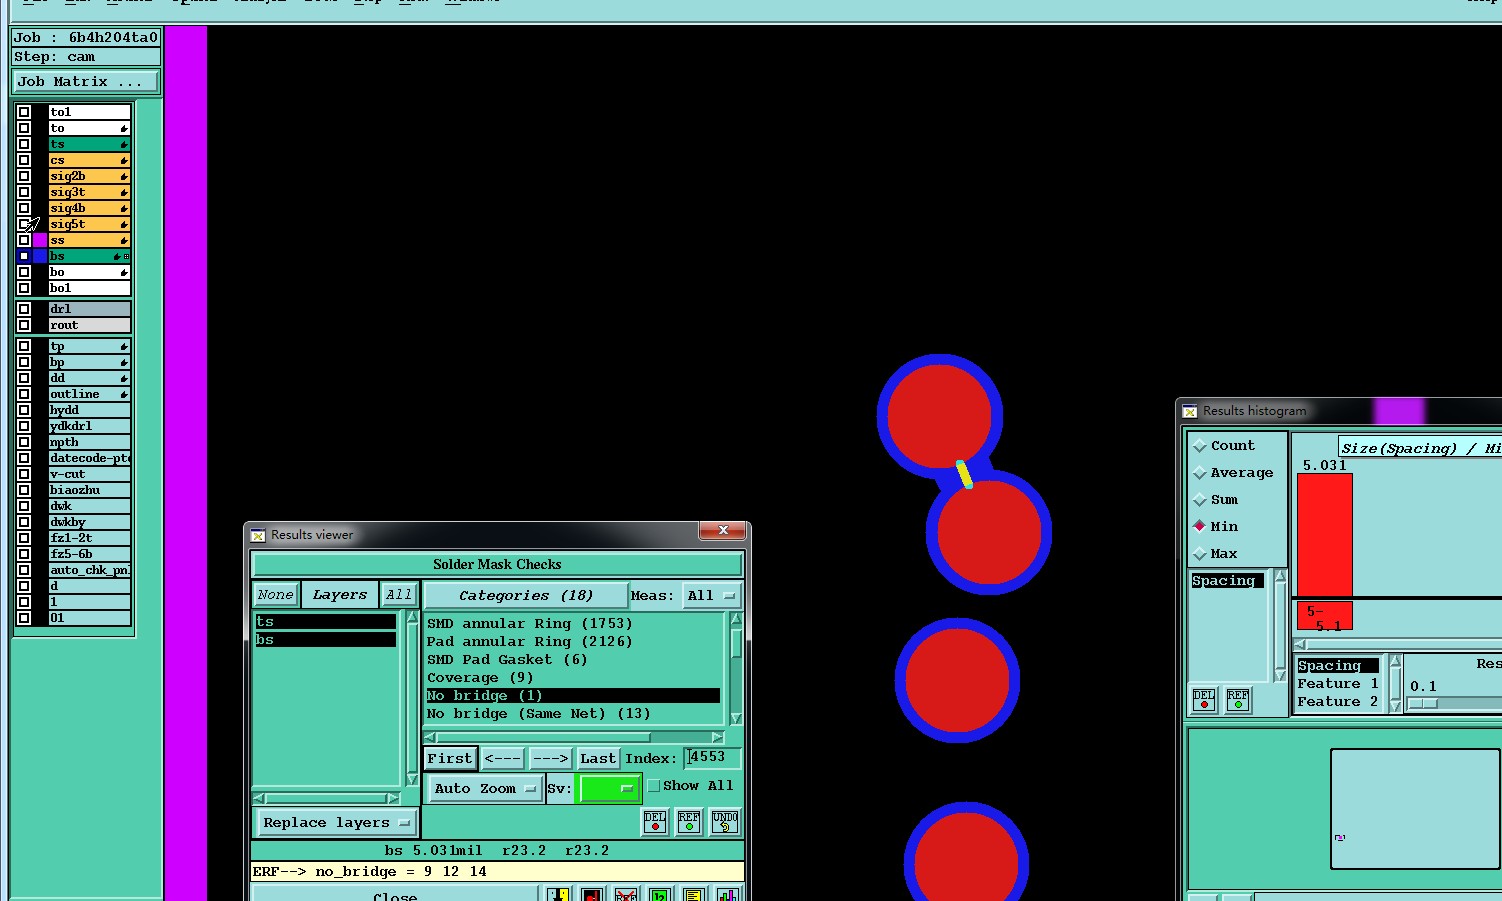Click categories list scroll-up arrow
This screenshot has height=901, width=1502.
736,619
